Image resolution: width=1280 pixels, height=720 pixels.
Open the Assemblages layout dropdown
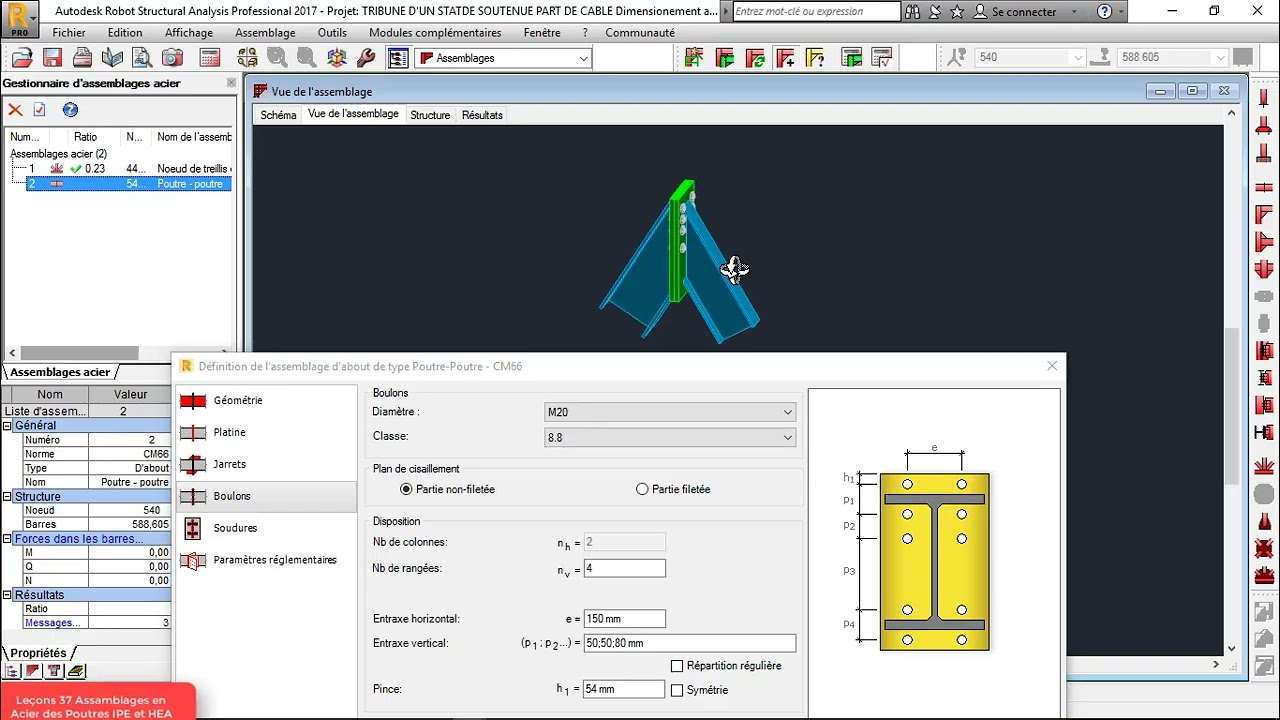point(504,58)
